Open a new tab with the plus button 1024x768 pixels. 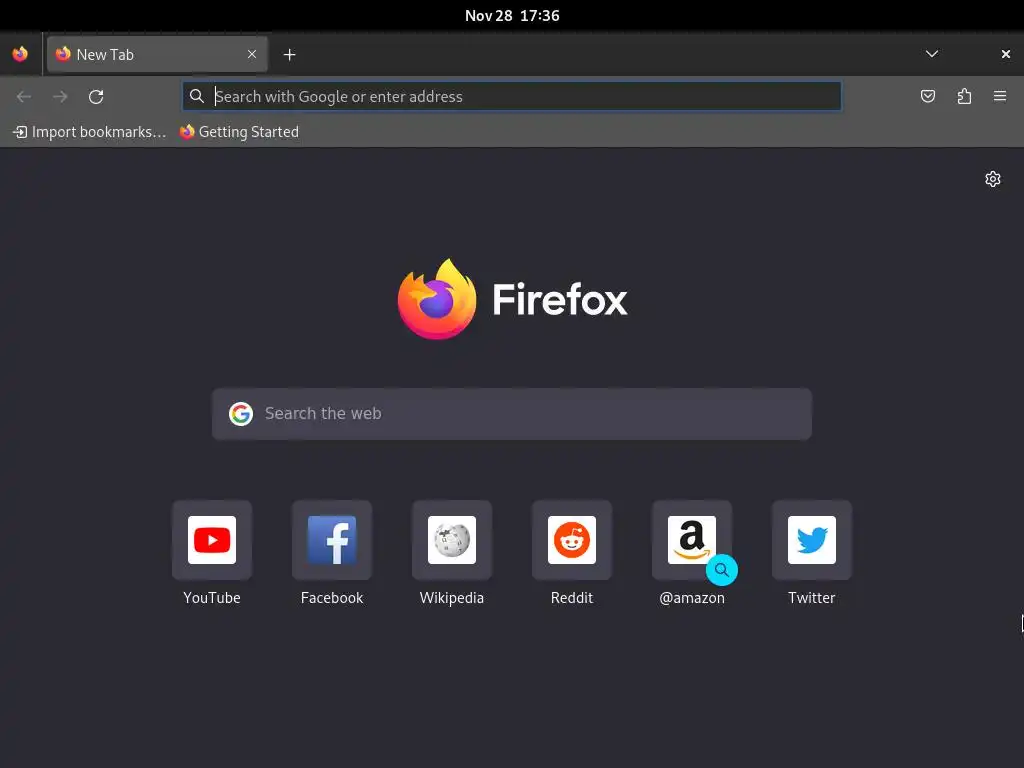tap(289, 55)
